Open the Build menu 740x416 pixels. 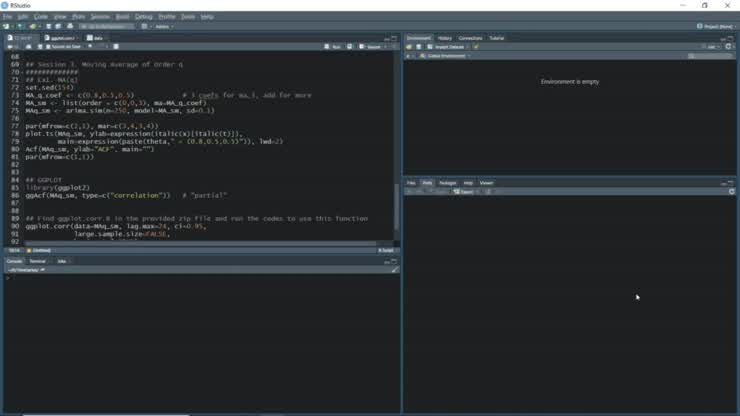[122, 17]
